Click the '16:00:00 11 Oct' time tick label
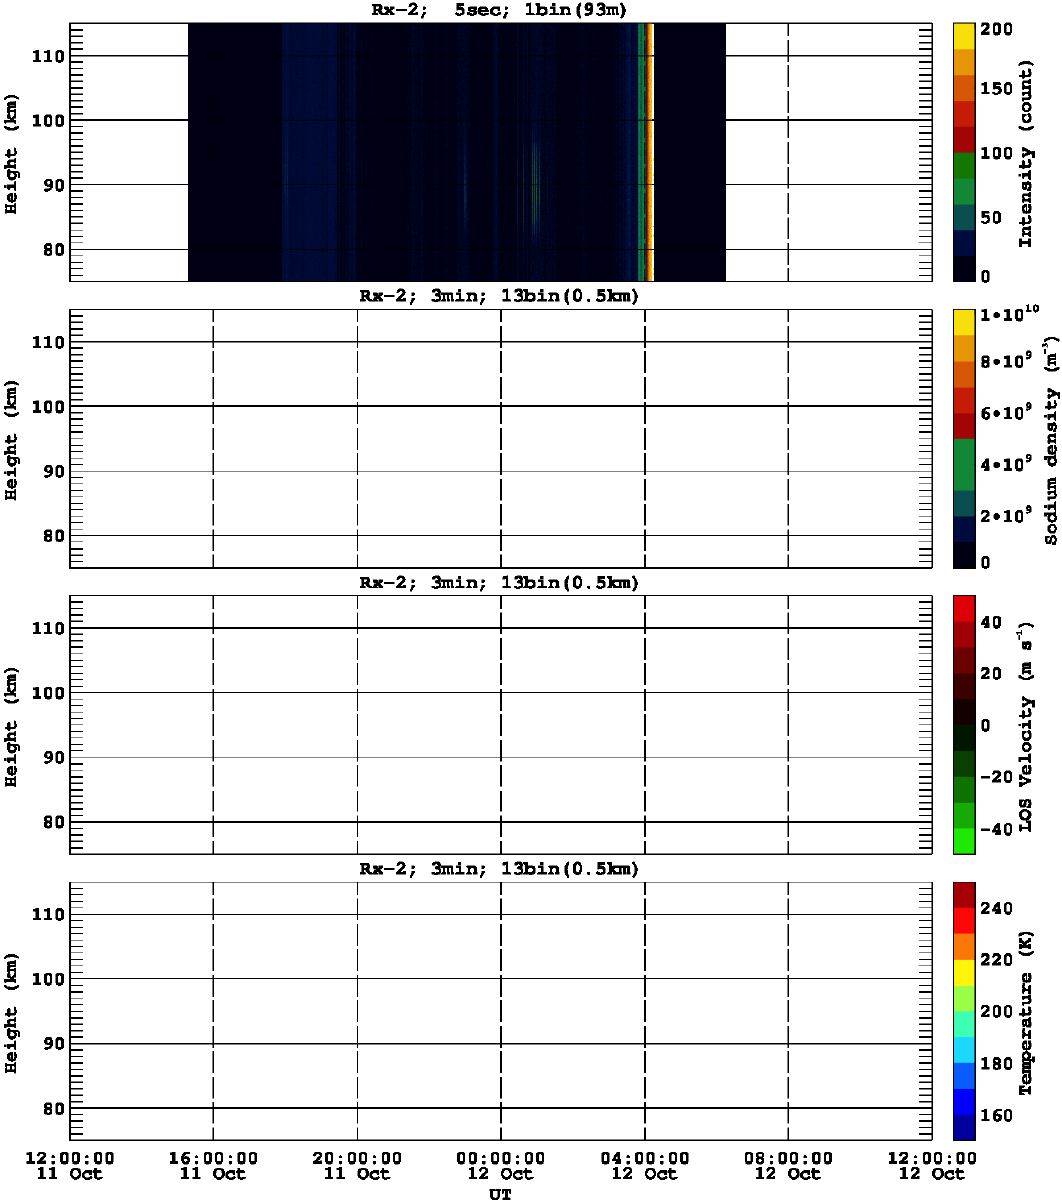This screenshot has width=1062, height=1200. 213,1165
